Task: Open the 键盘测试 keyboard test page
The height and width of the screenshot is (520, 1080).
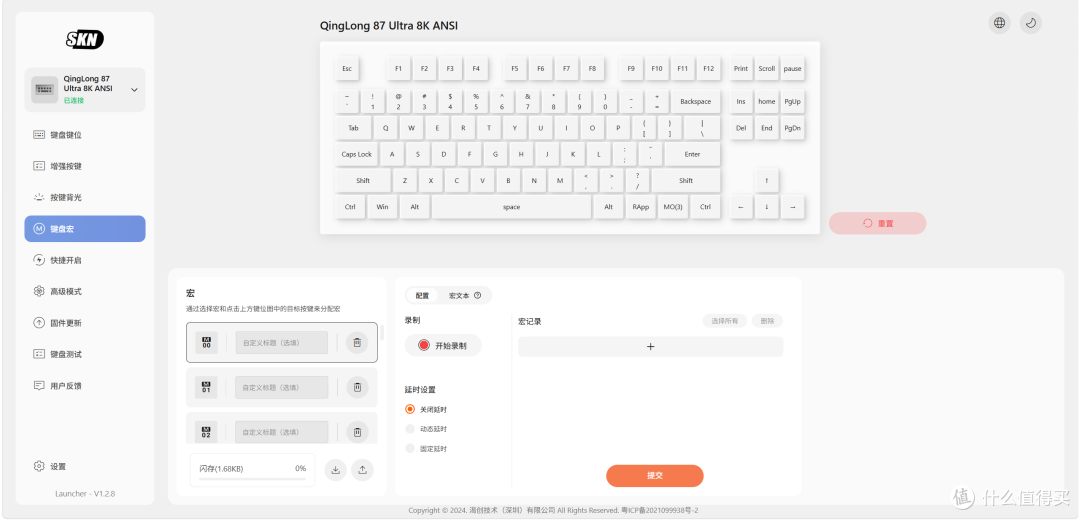Action: point(85,354)
